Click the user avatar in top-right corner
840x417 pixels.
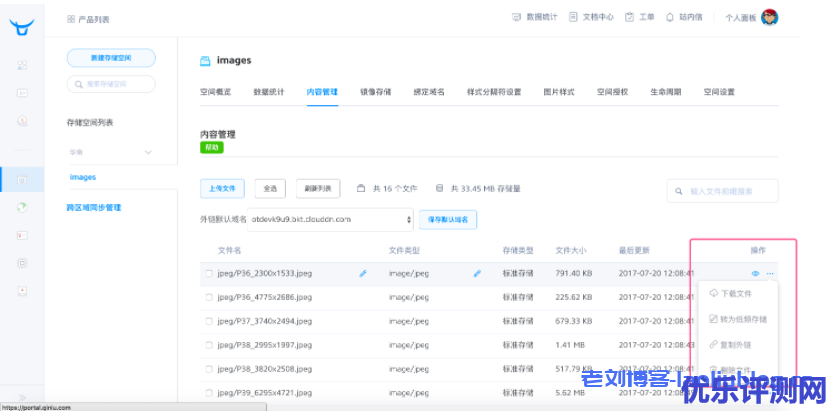tap(769, 17)
